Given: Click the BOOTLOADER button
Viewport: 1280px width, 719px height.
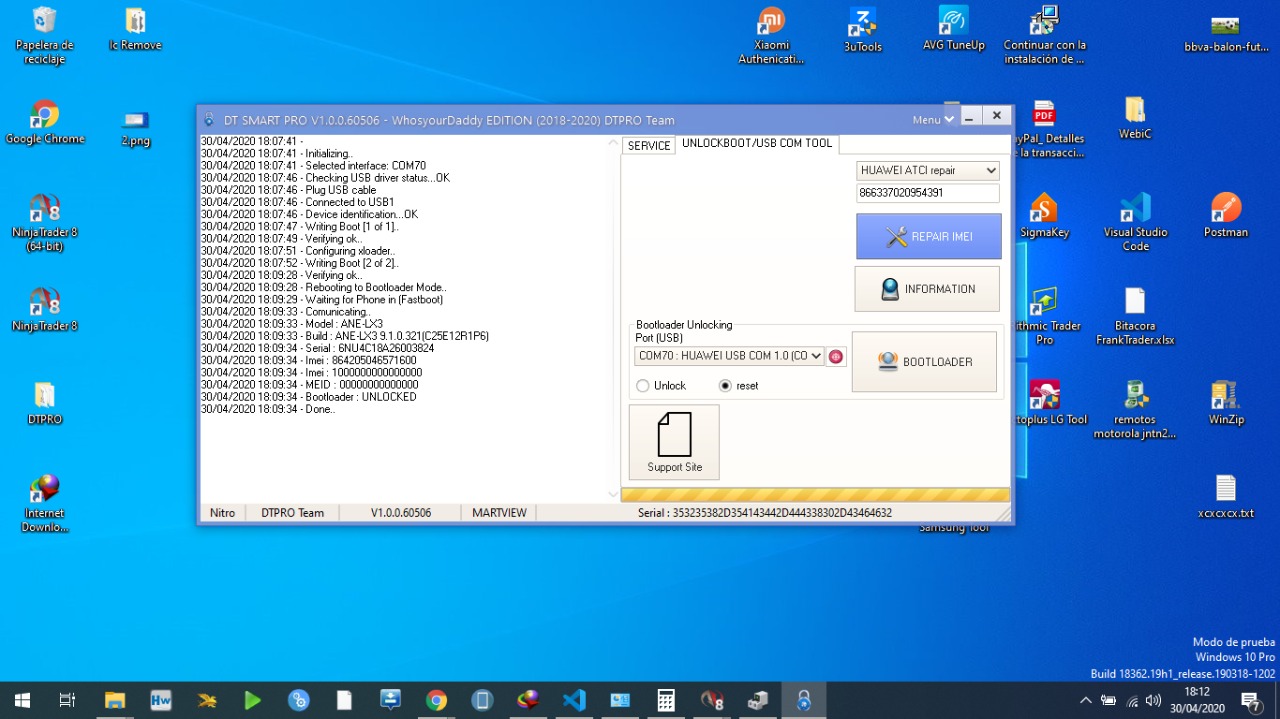Looking at the screenshot, I should [x=924, y=362].
